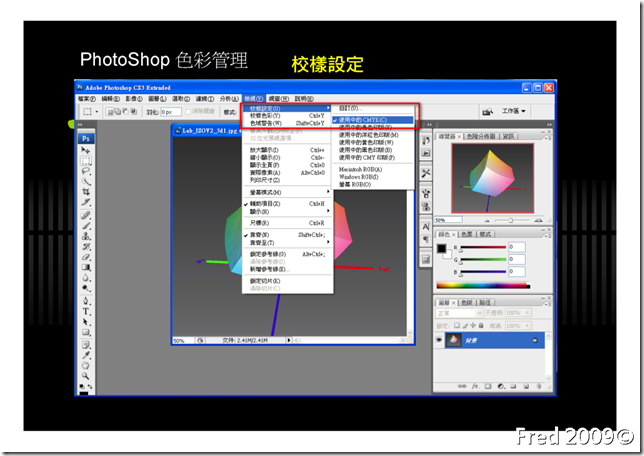The image size is (644, 456).
Task: Choose 校樣色彩(Y) Ctrl+Y menu item
Action: (x=287, y=116)
